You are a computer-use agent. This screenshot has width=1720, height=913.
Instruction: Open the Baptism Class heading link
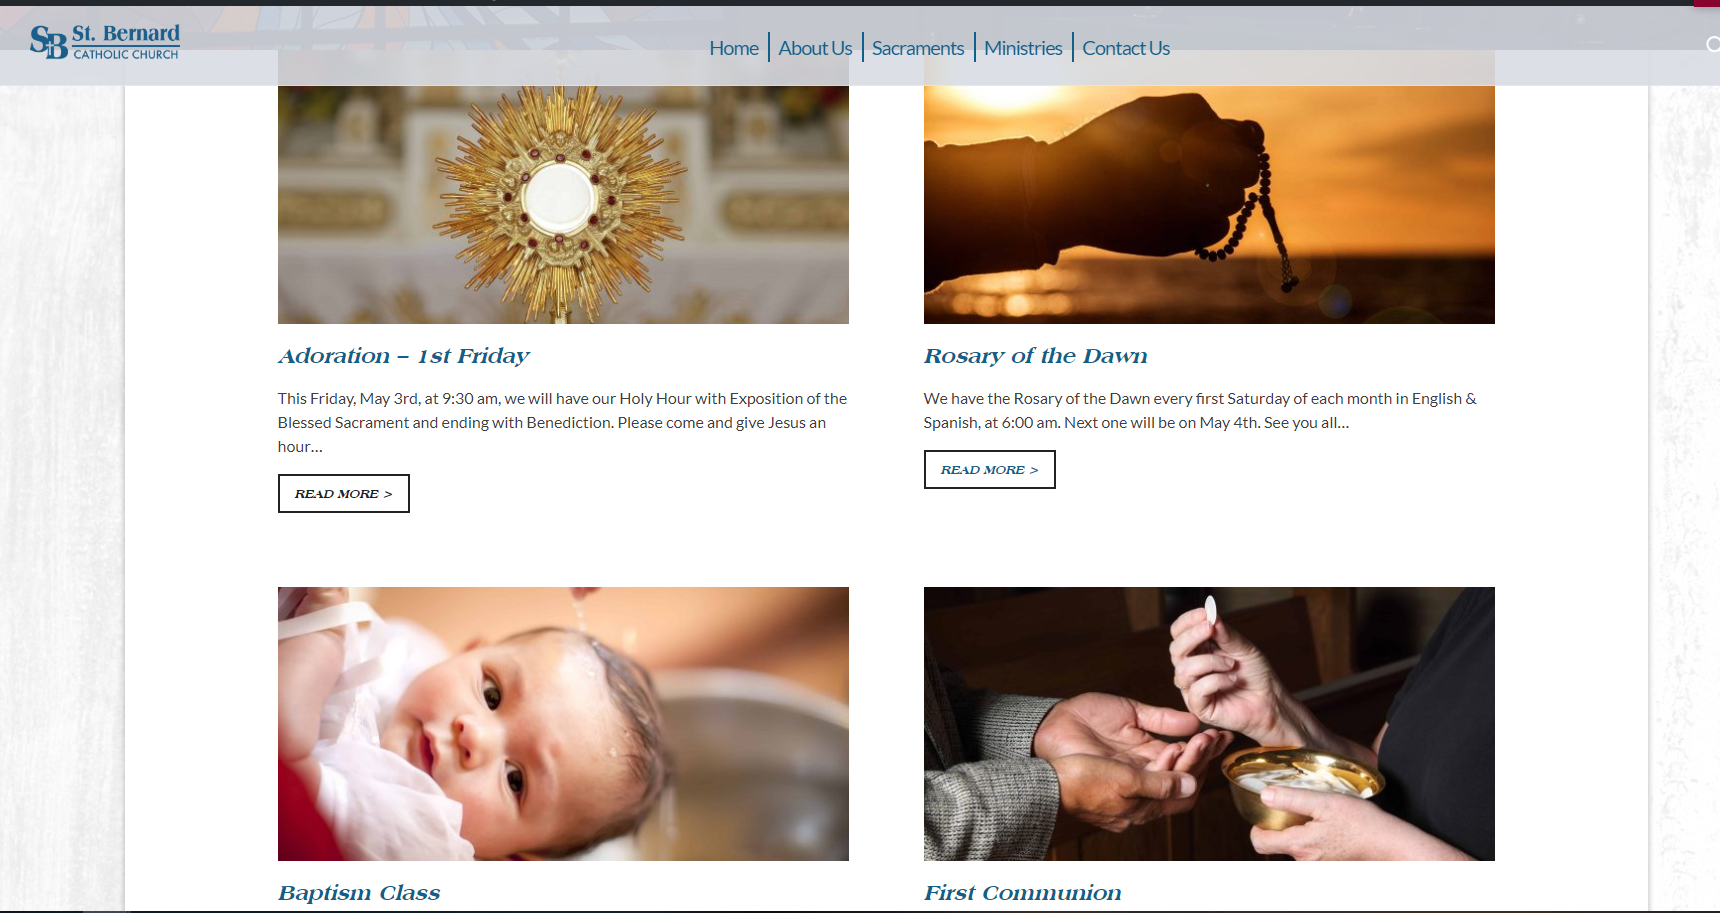359,893
